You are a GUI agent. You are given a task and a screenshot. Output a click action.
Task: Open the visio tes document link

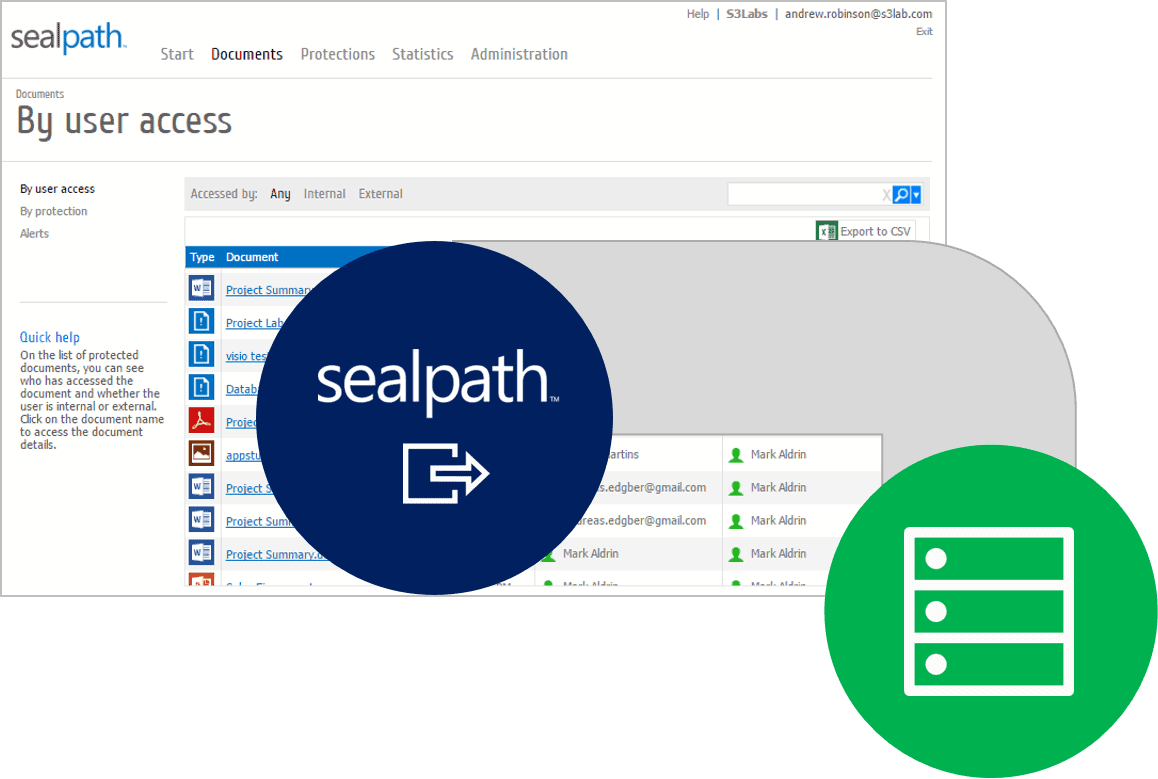coord(246,356)
